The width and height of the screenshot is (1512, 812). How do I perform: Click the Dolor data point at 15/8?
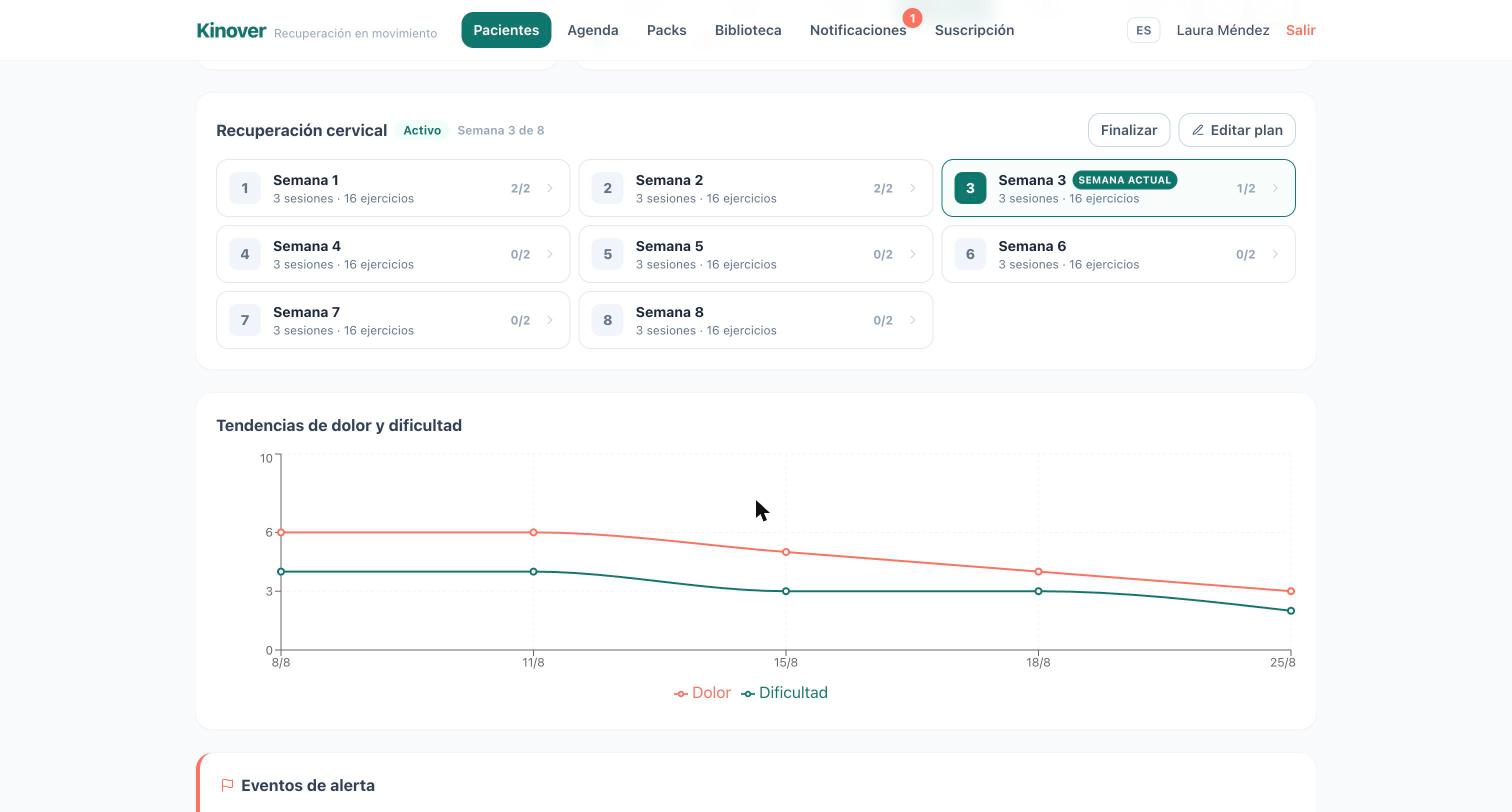pos(786,552)
